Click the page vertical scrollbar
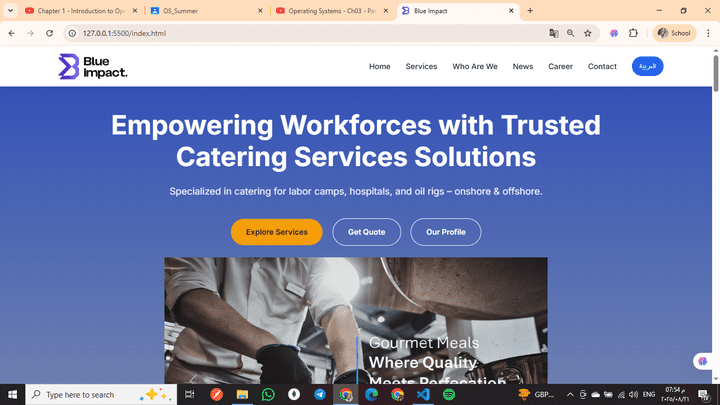The width and height of the screenshot is (720, 405). (x=716, y=73)
